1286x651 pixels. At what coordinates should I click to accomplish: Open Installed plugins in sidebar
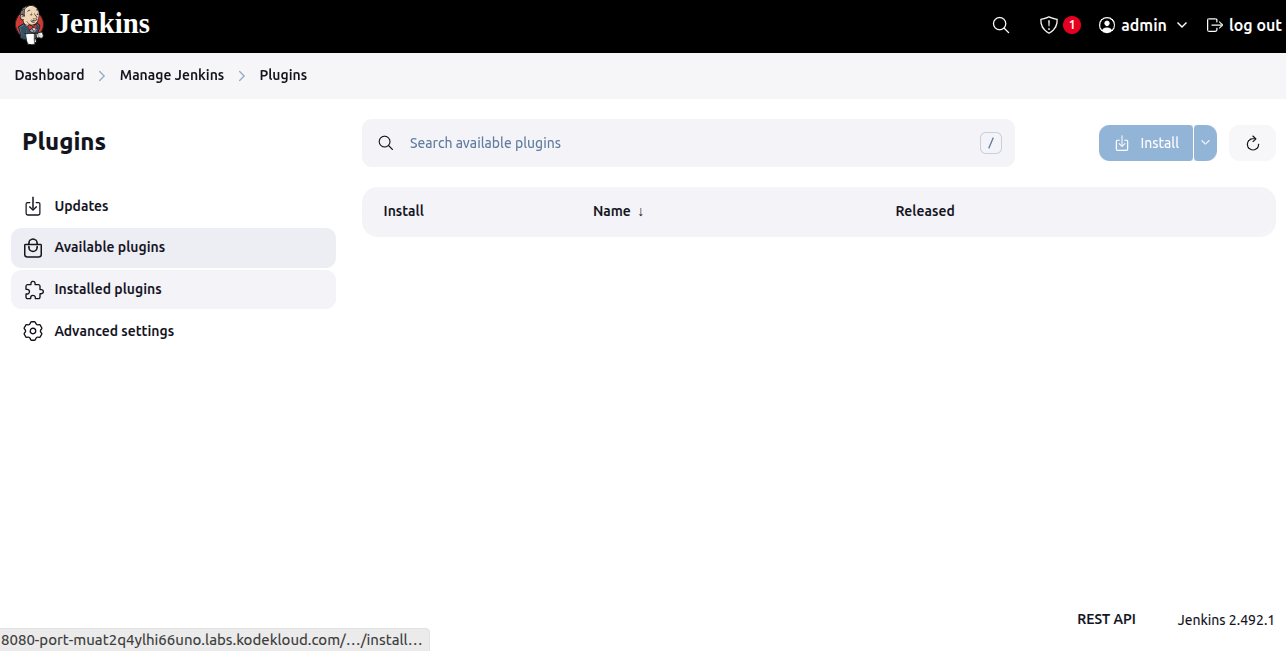[173, 289]
